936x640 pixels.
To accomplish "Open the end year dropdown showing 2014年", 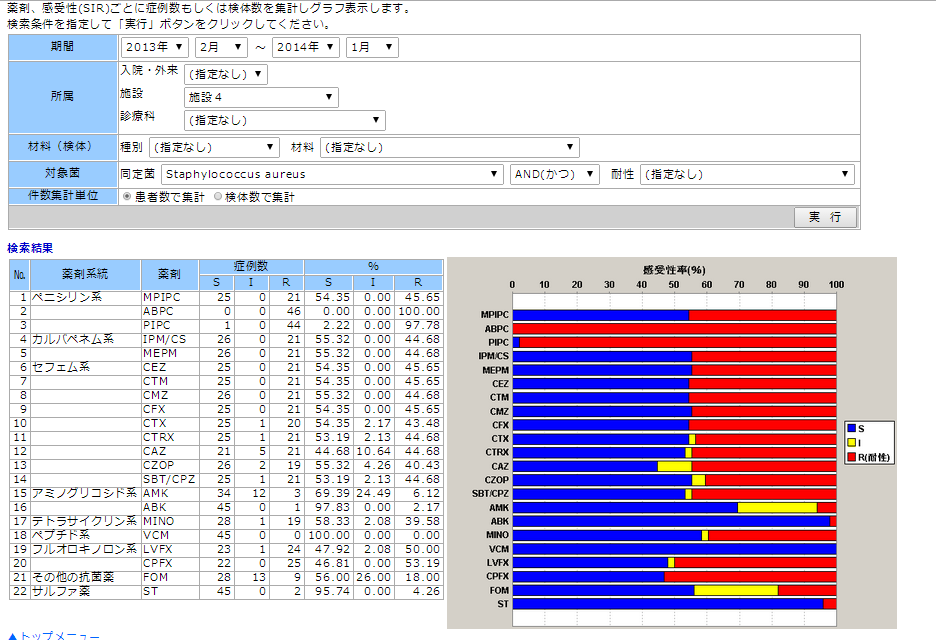I will click(306, 48).
